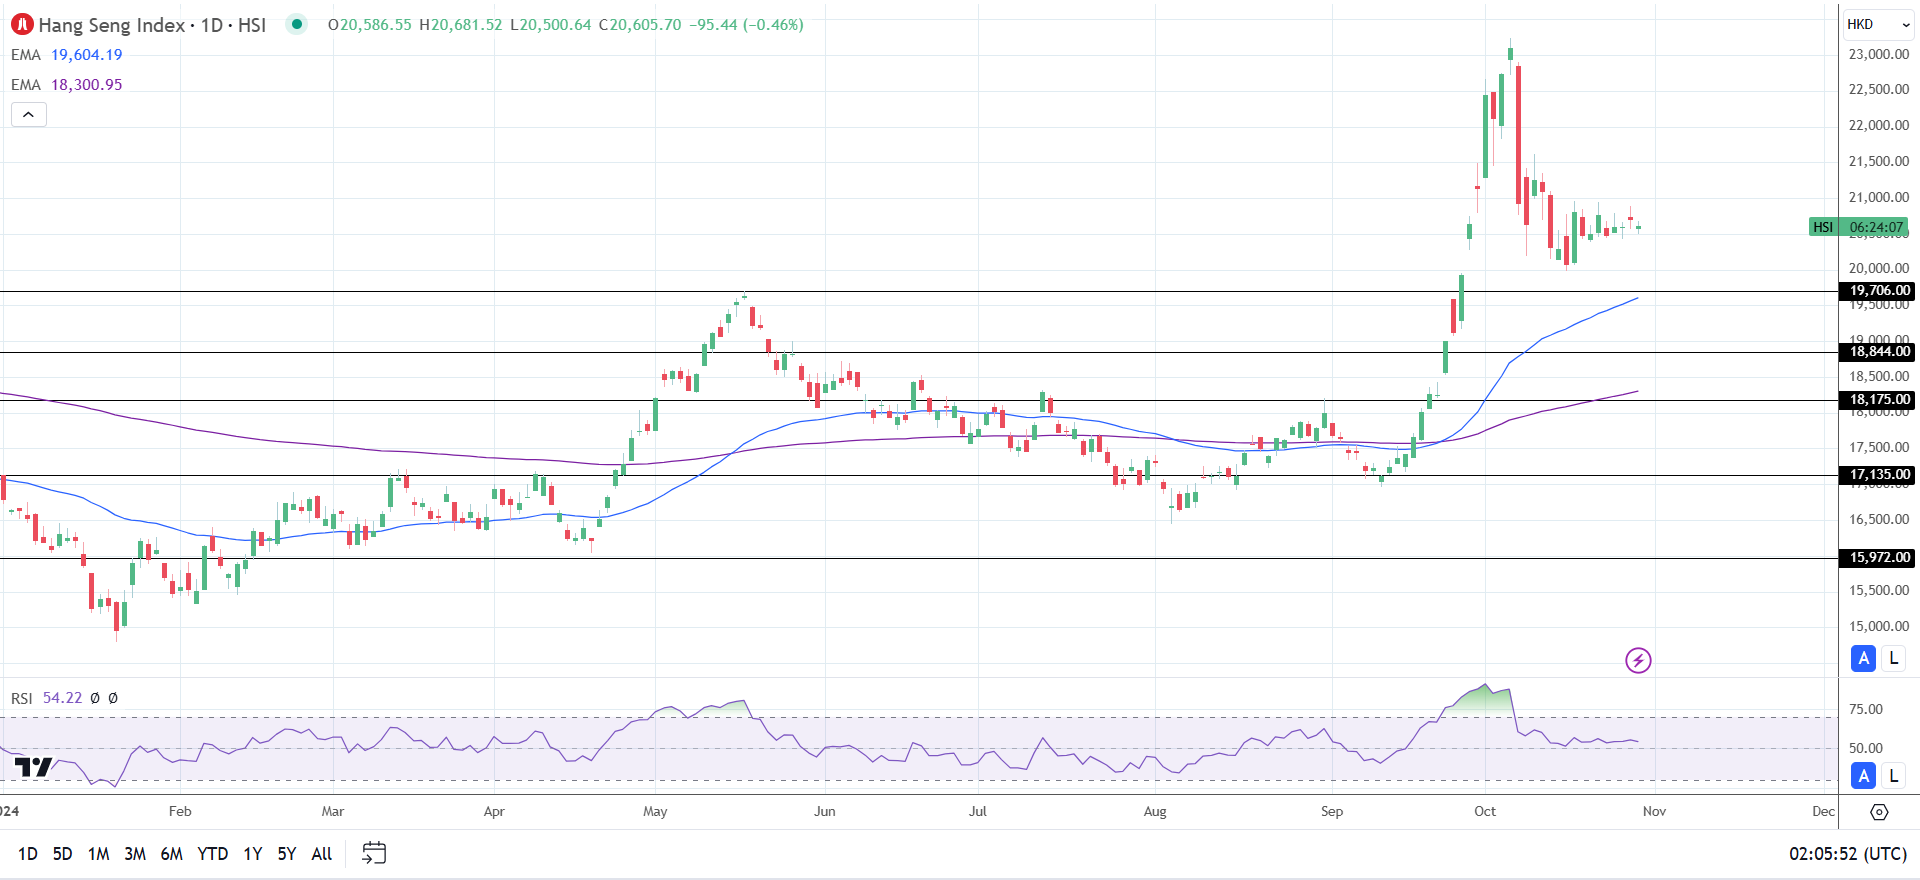Screen dimensions: 1920x880
Task: Toggle log scale L on RSI pane
Action: (1893, 775)
